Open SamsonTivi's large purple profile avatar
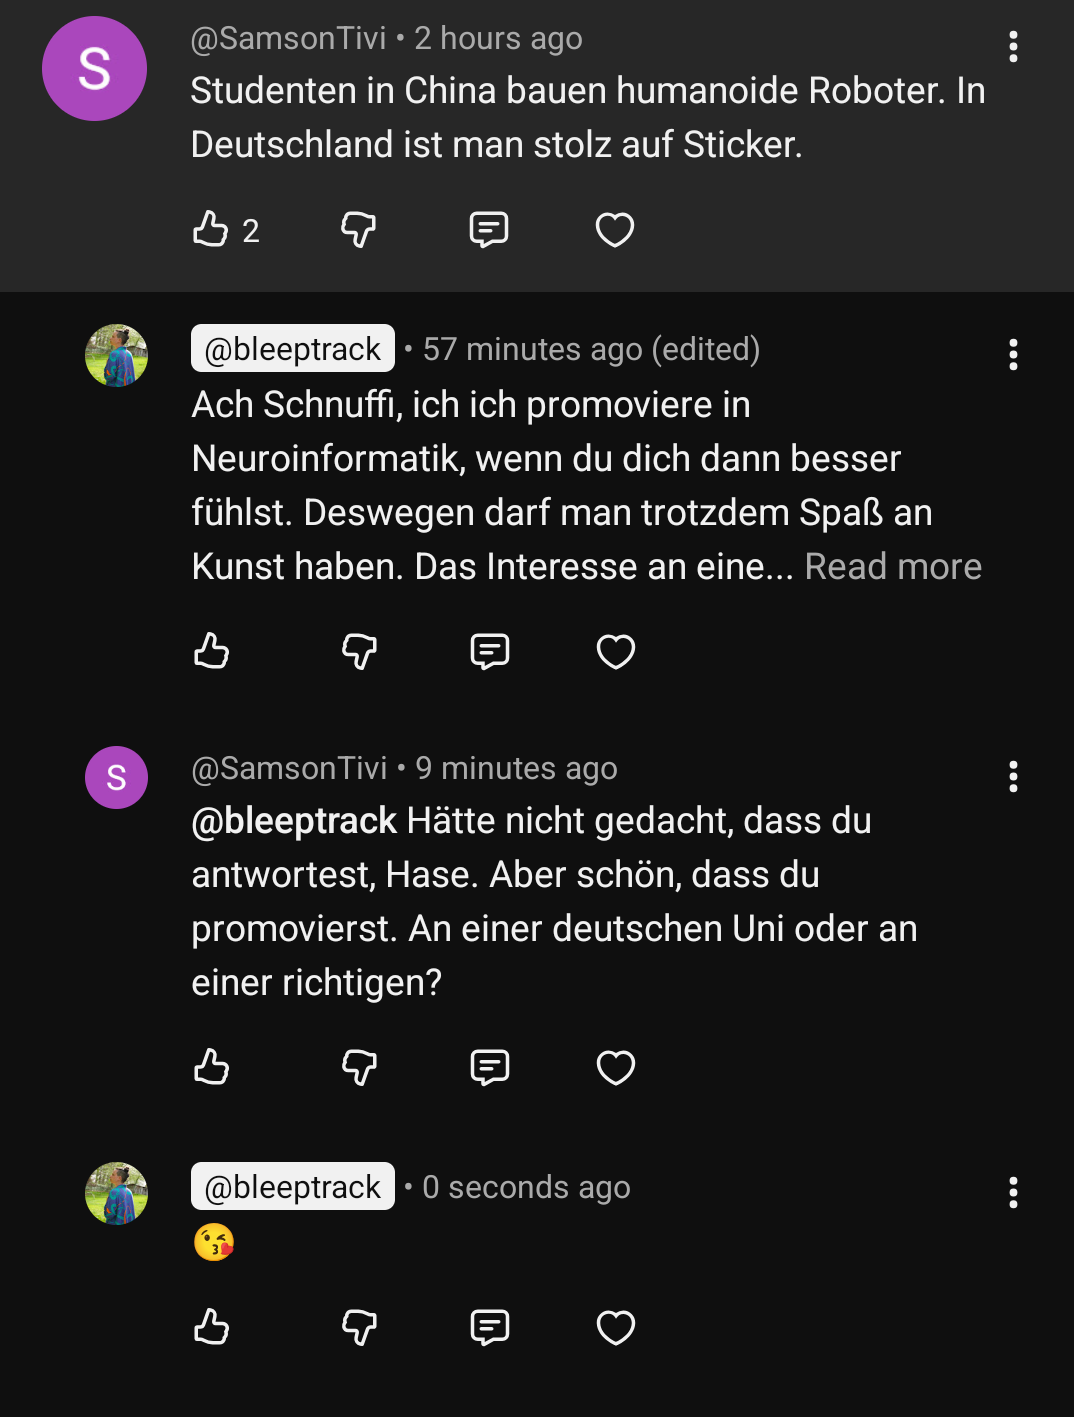Viewport: 1074px width, 1417px height. point(94,69)
